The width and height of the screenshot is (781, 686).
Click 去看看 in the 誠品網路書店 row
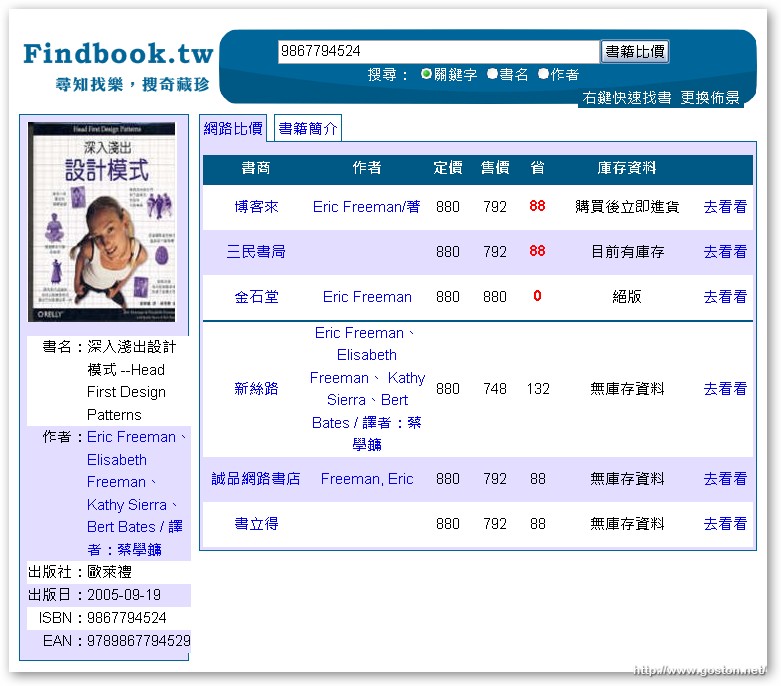[x=725, y=479]
